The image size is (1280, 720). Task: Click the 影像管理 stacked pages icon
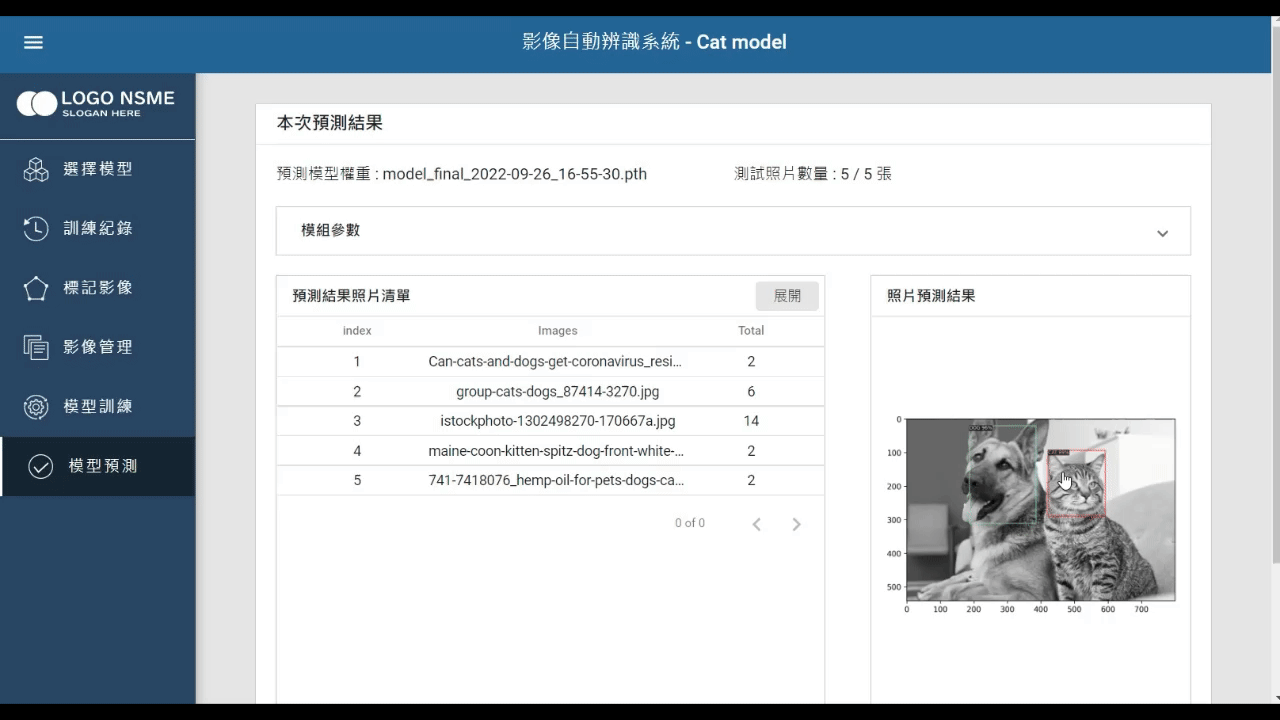pyautogui.click(x=36, y=347)
